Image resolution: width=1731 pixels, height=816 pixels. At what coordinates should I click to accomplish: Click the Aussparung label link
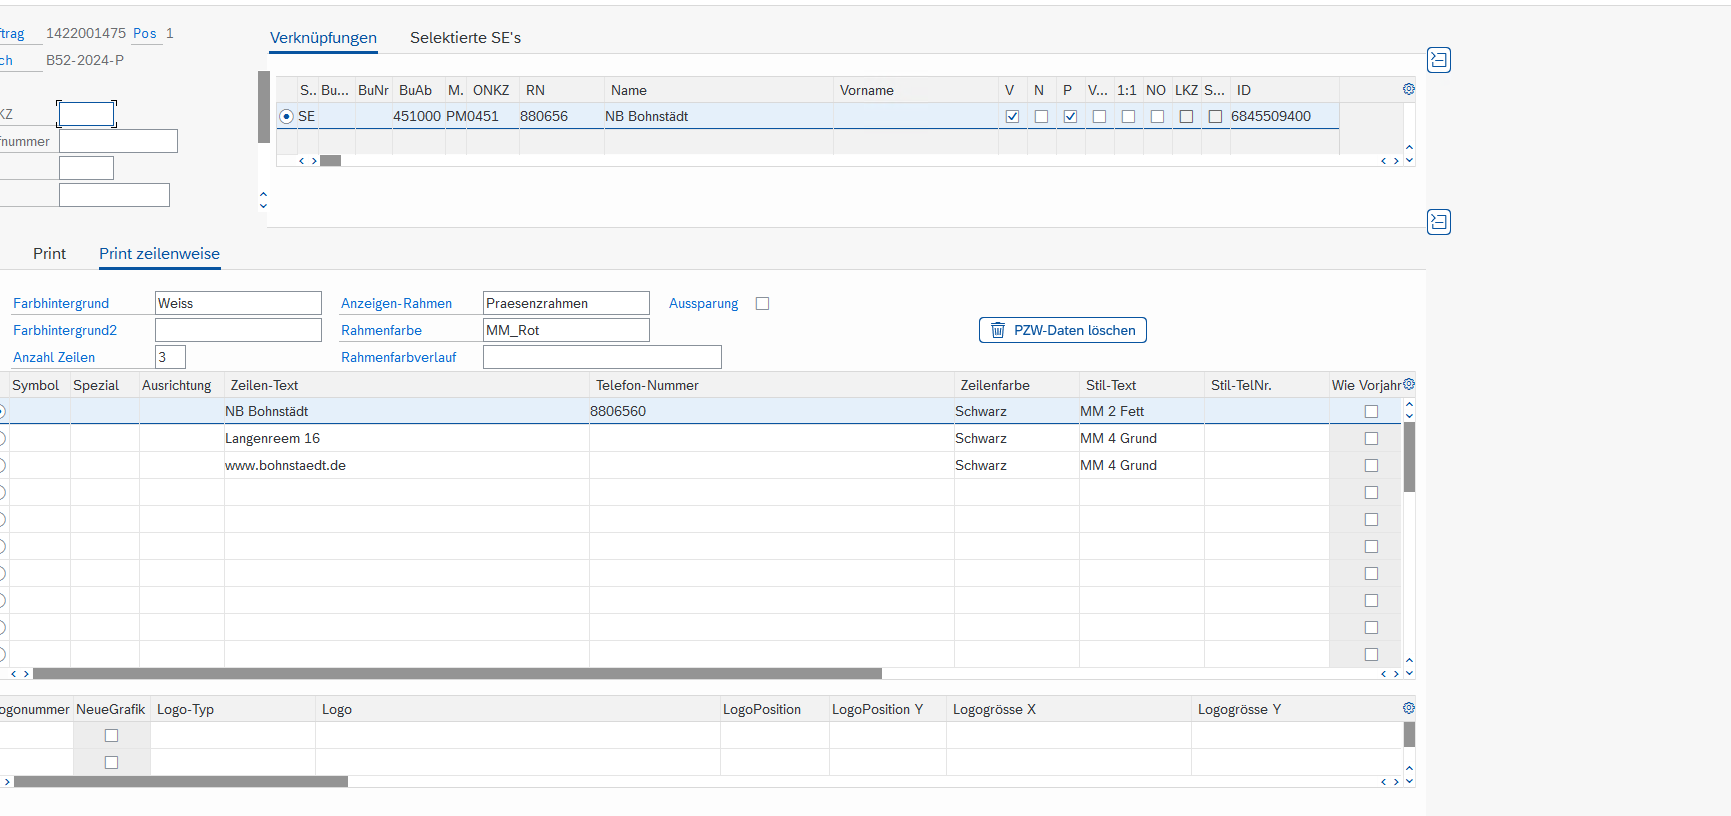[x=703, y=303]
